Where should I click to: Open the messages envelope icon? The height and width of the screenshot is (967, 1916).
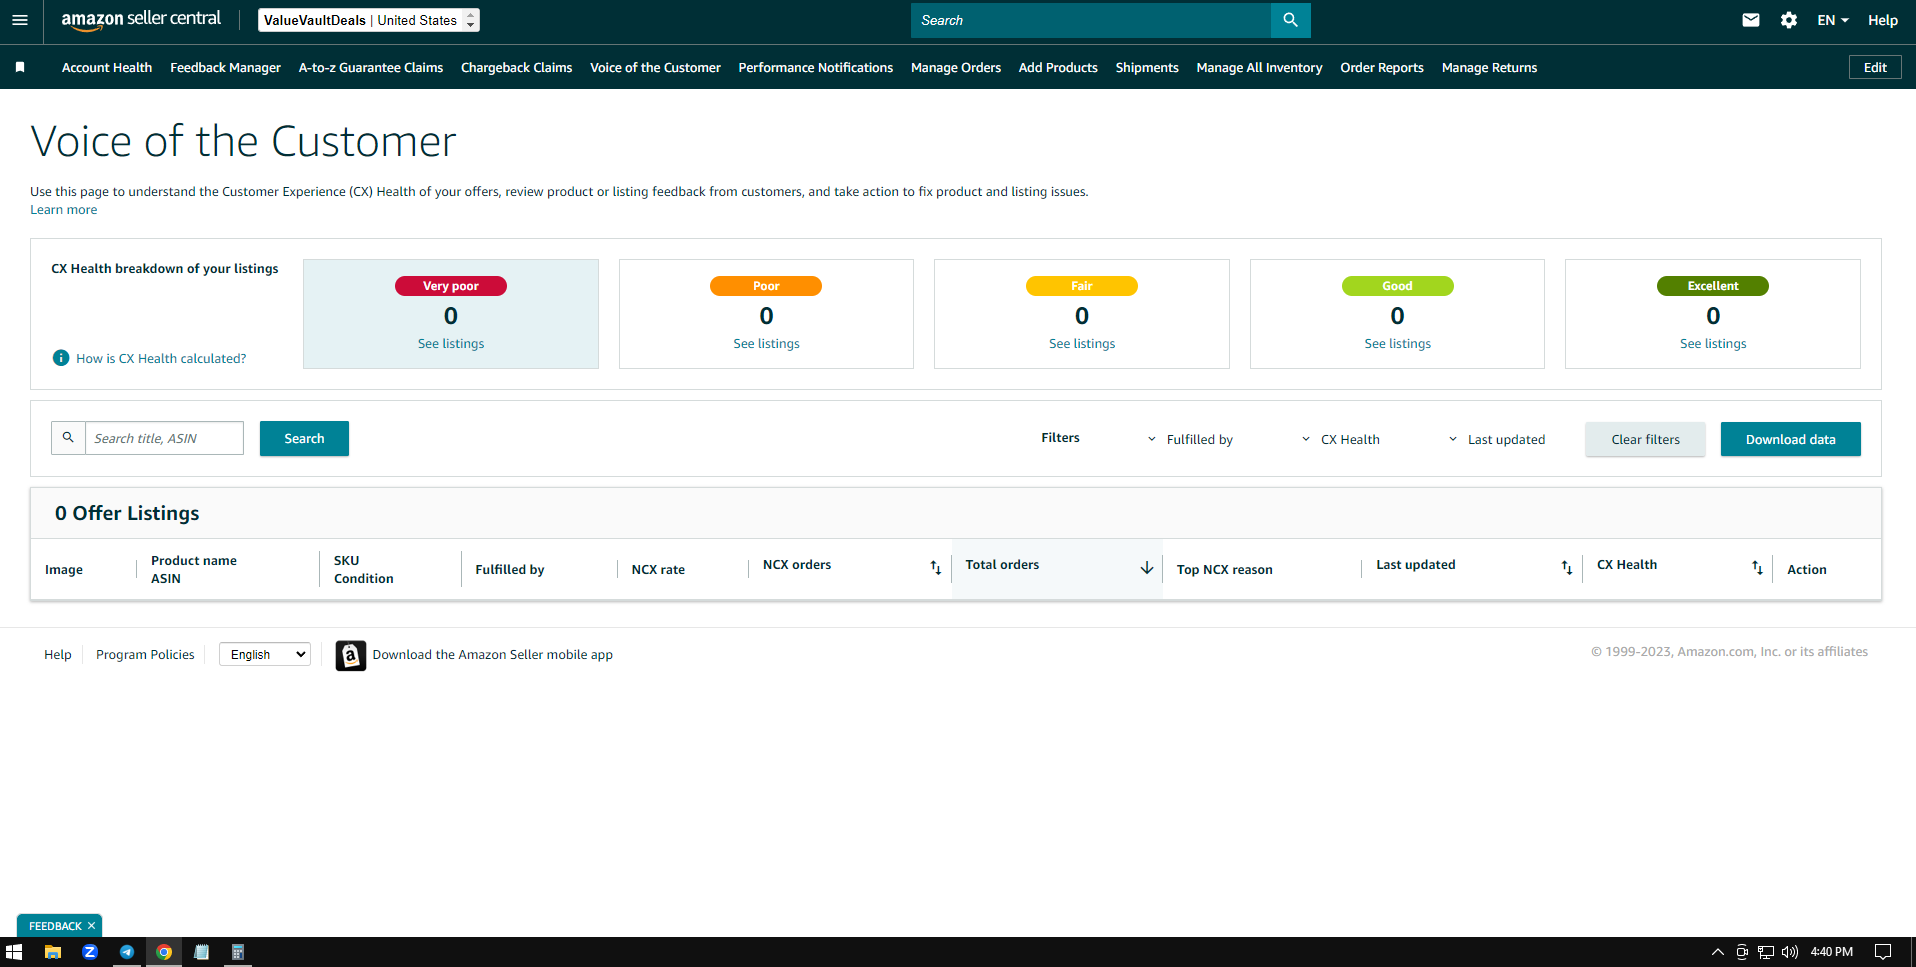click(1750, 20)
